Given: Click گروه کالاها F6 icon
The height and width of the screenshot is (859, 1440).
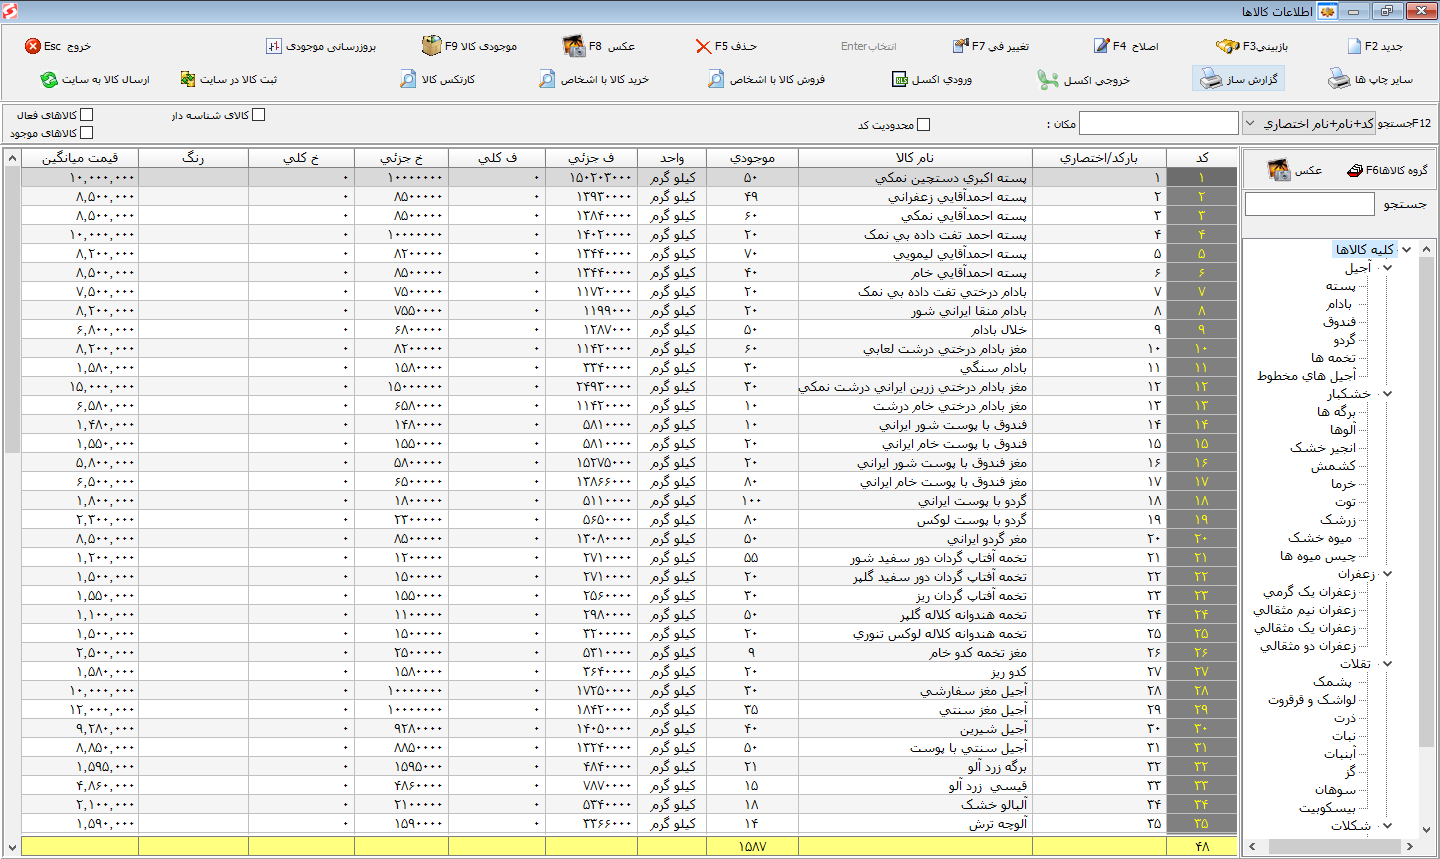Looking at the screenshot, I should (1355, 170).
